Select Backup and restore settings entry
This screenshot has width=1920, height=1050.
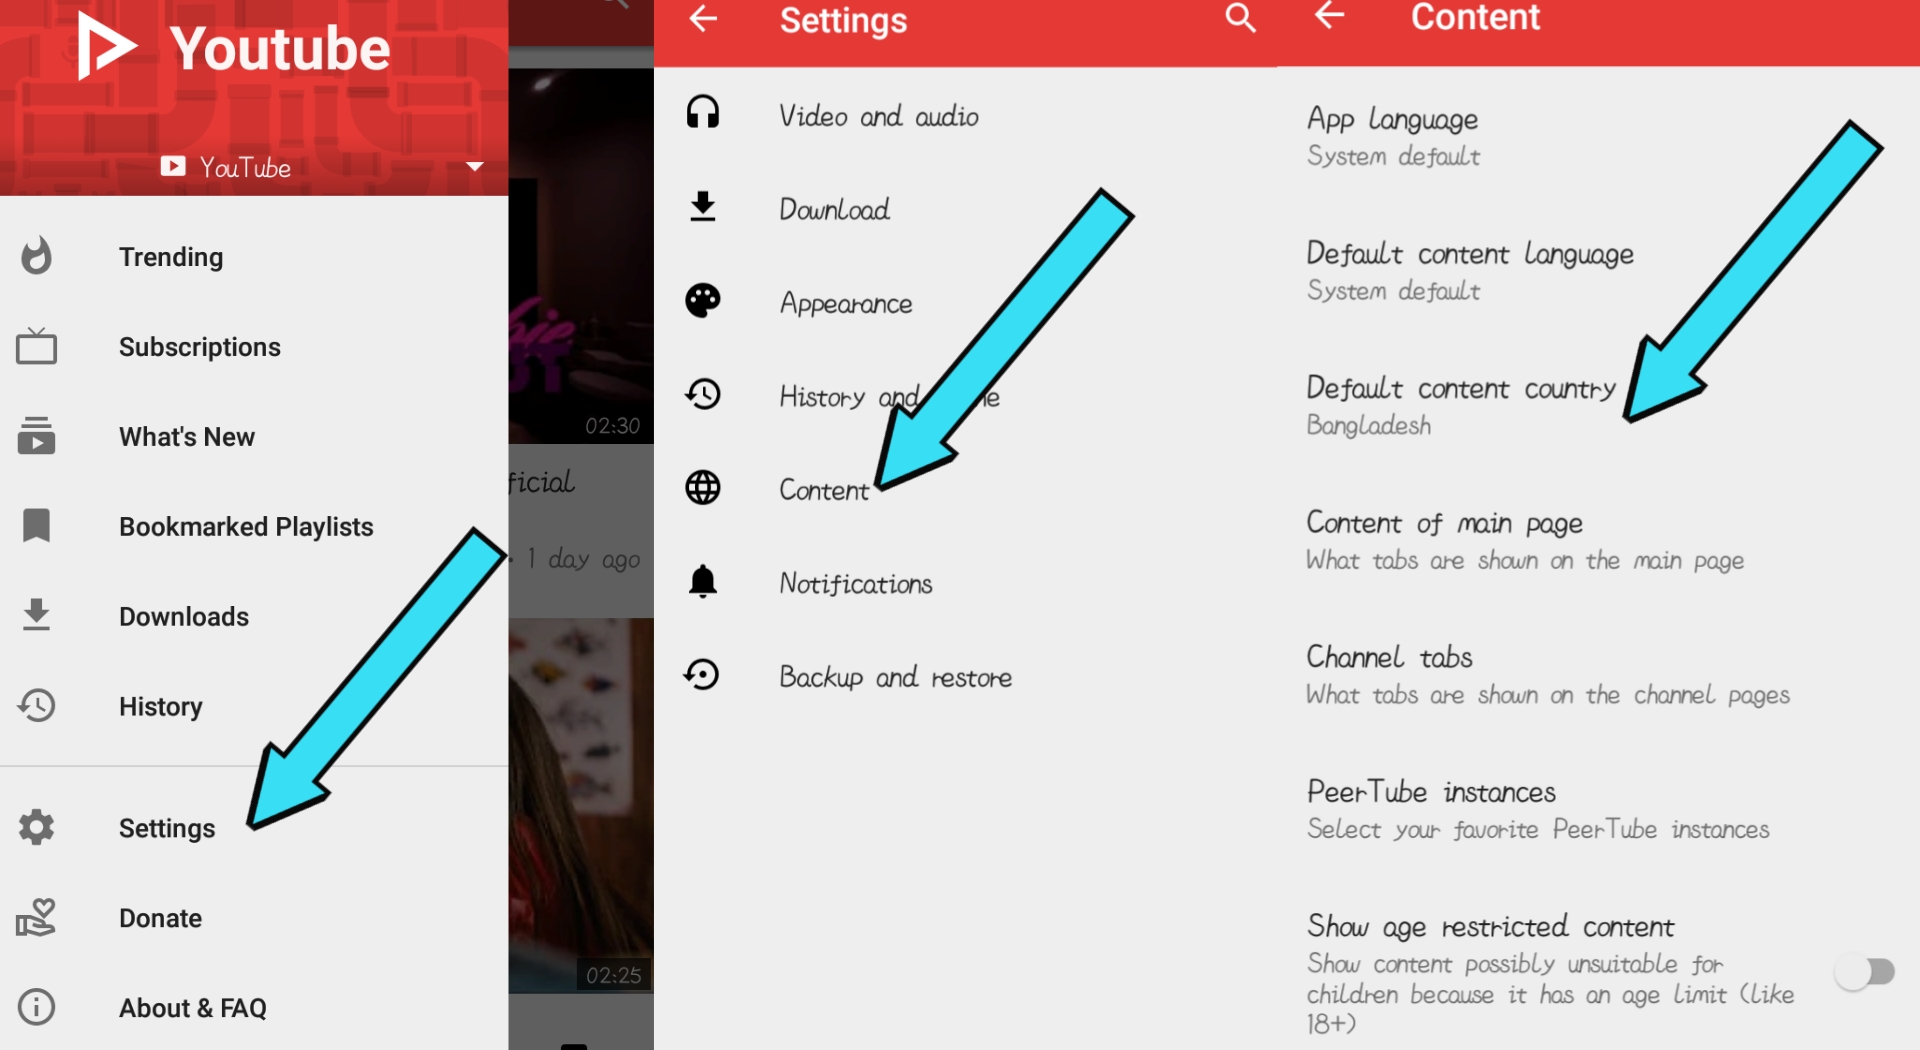[x=895, y=677]
